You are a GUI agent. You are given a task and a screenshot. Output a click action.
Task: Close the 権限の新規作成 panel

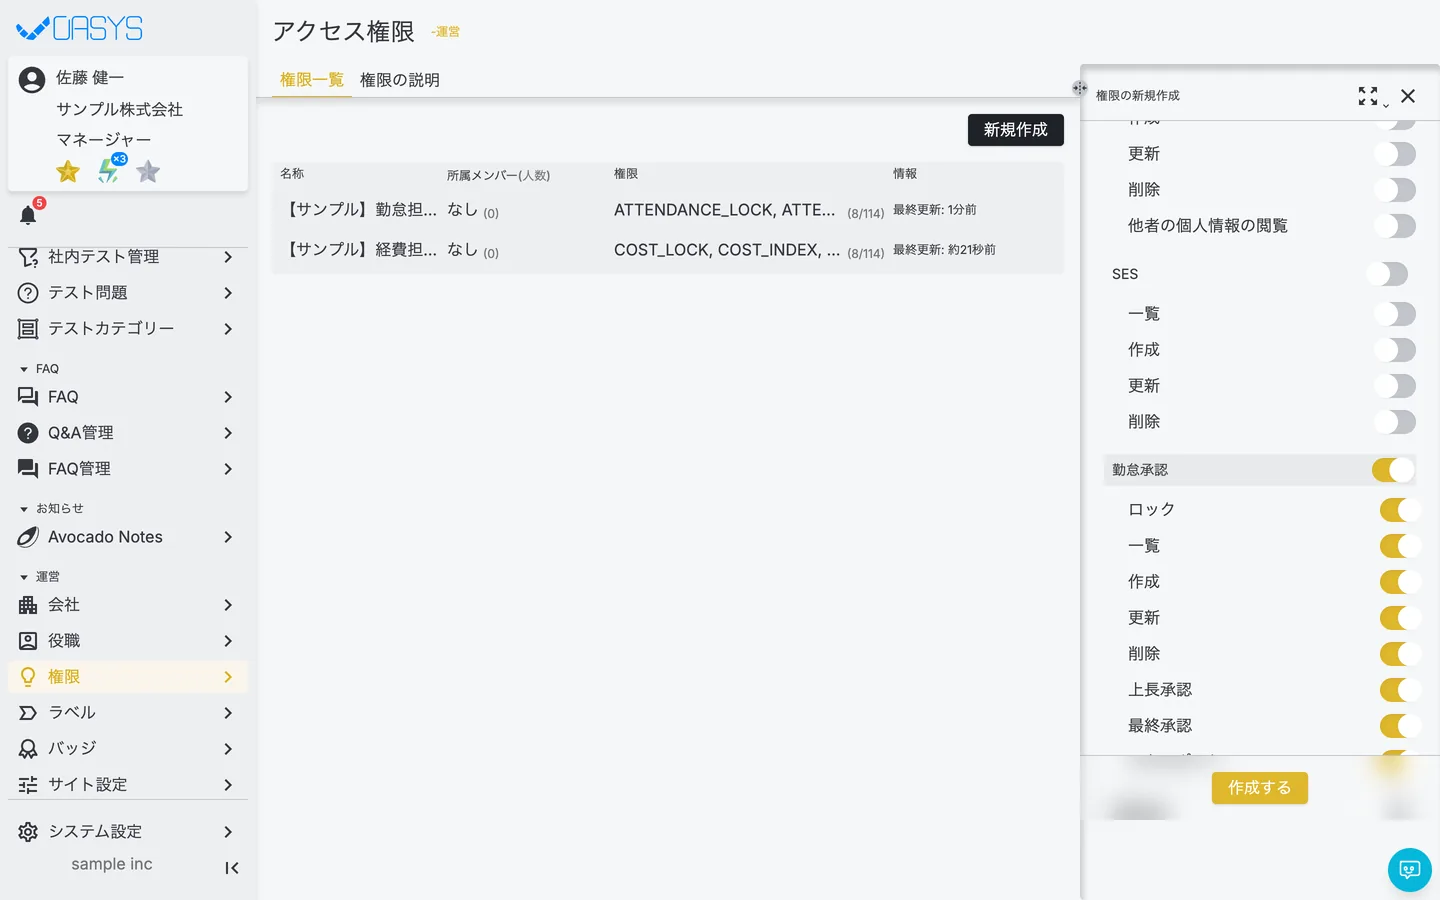point(1408,96)
